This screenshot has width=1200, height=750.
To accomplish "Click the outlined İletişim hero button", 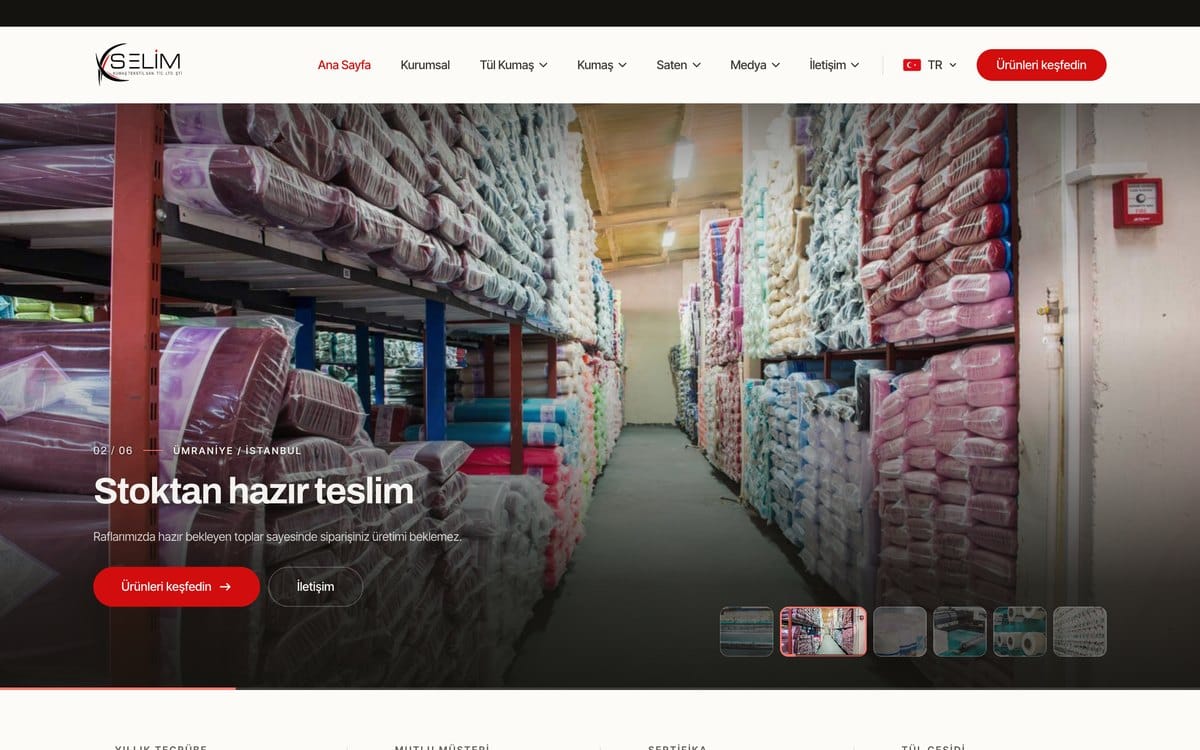I will click(315, 587).
